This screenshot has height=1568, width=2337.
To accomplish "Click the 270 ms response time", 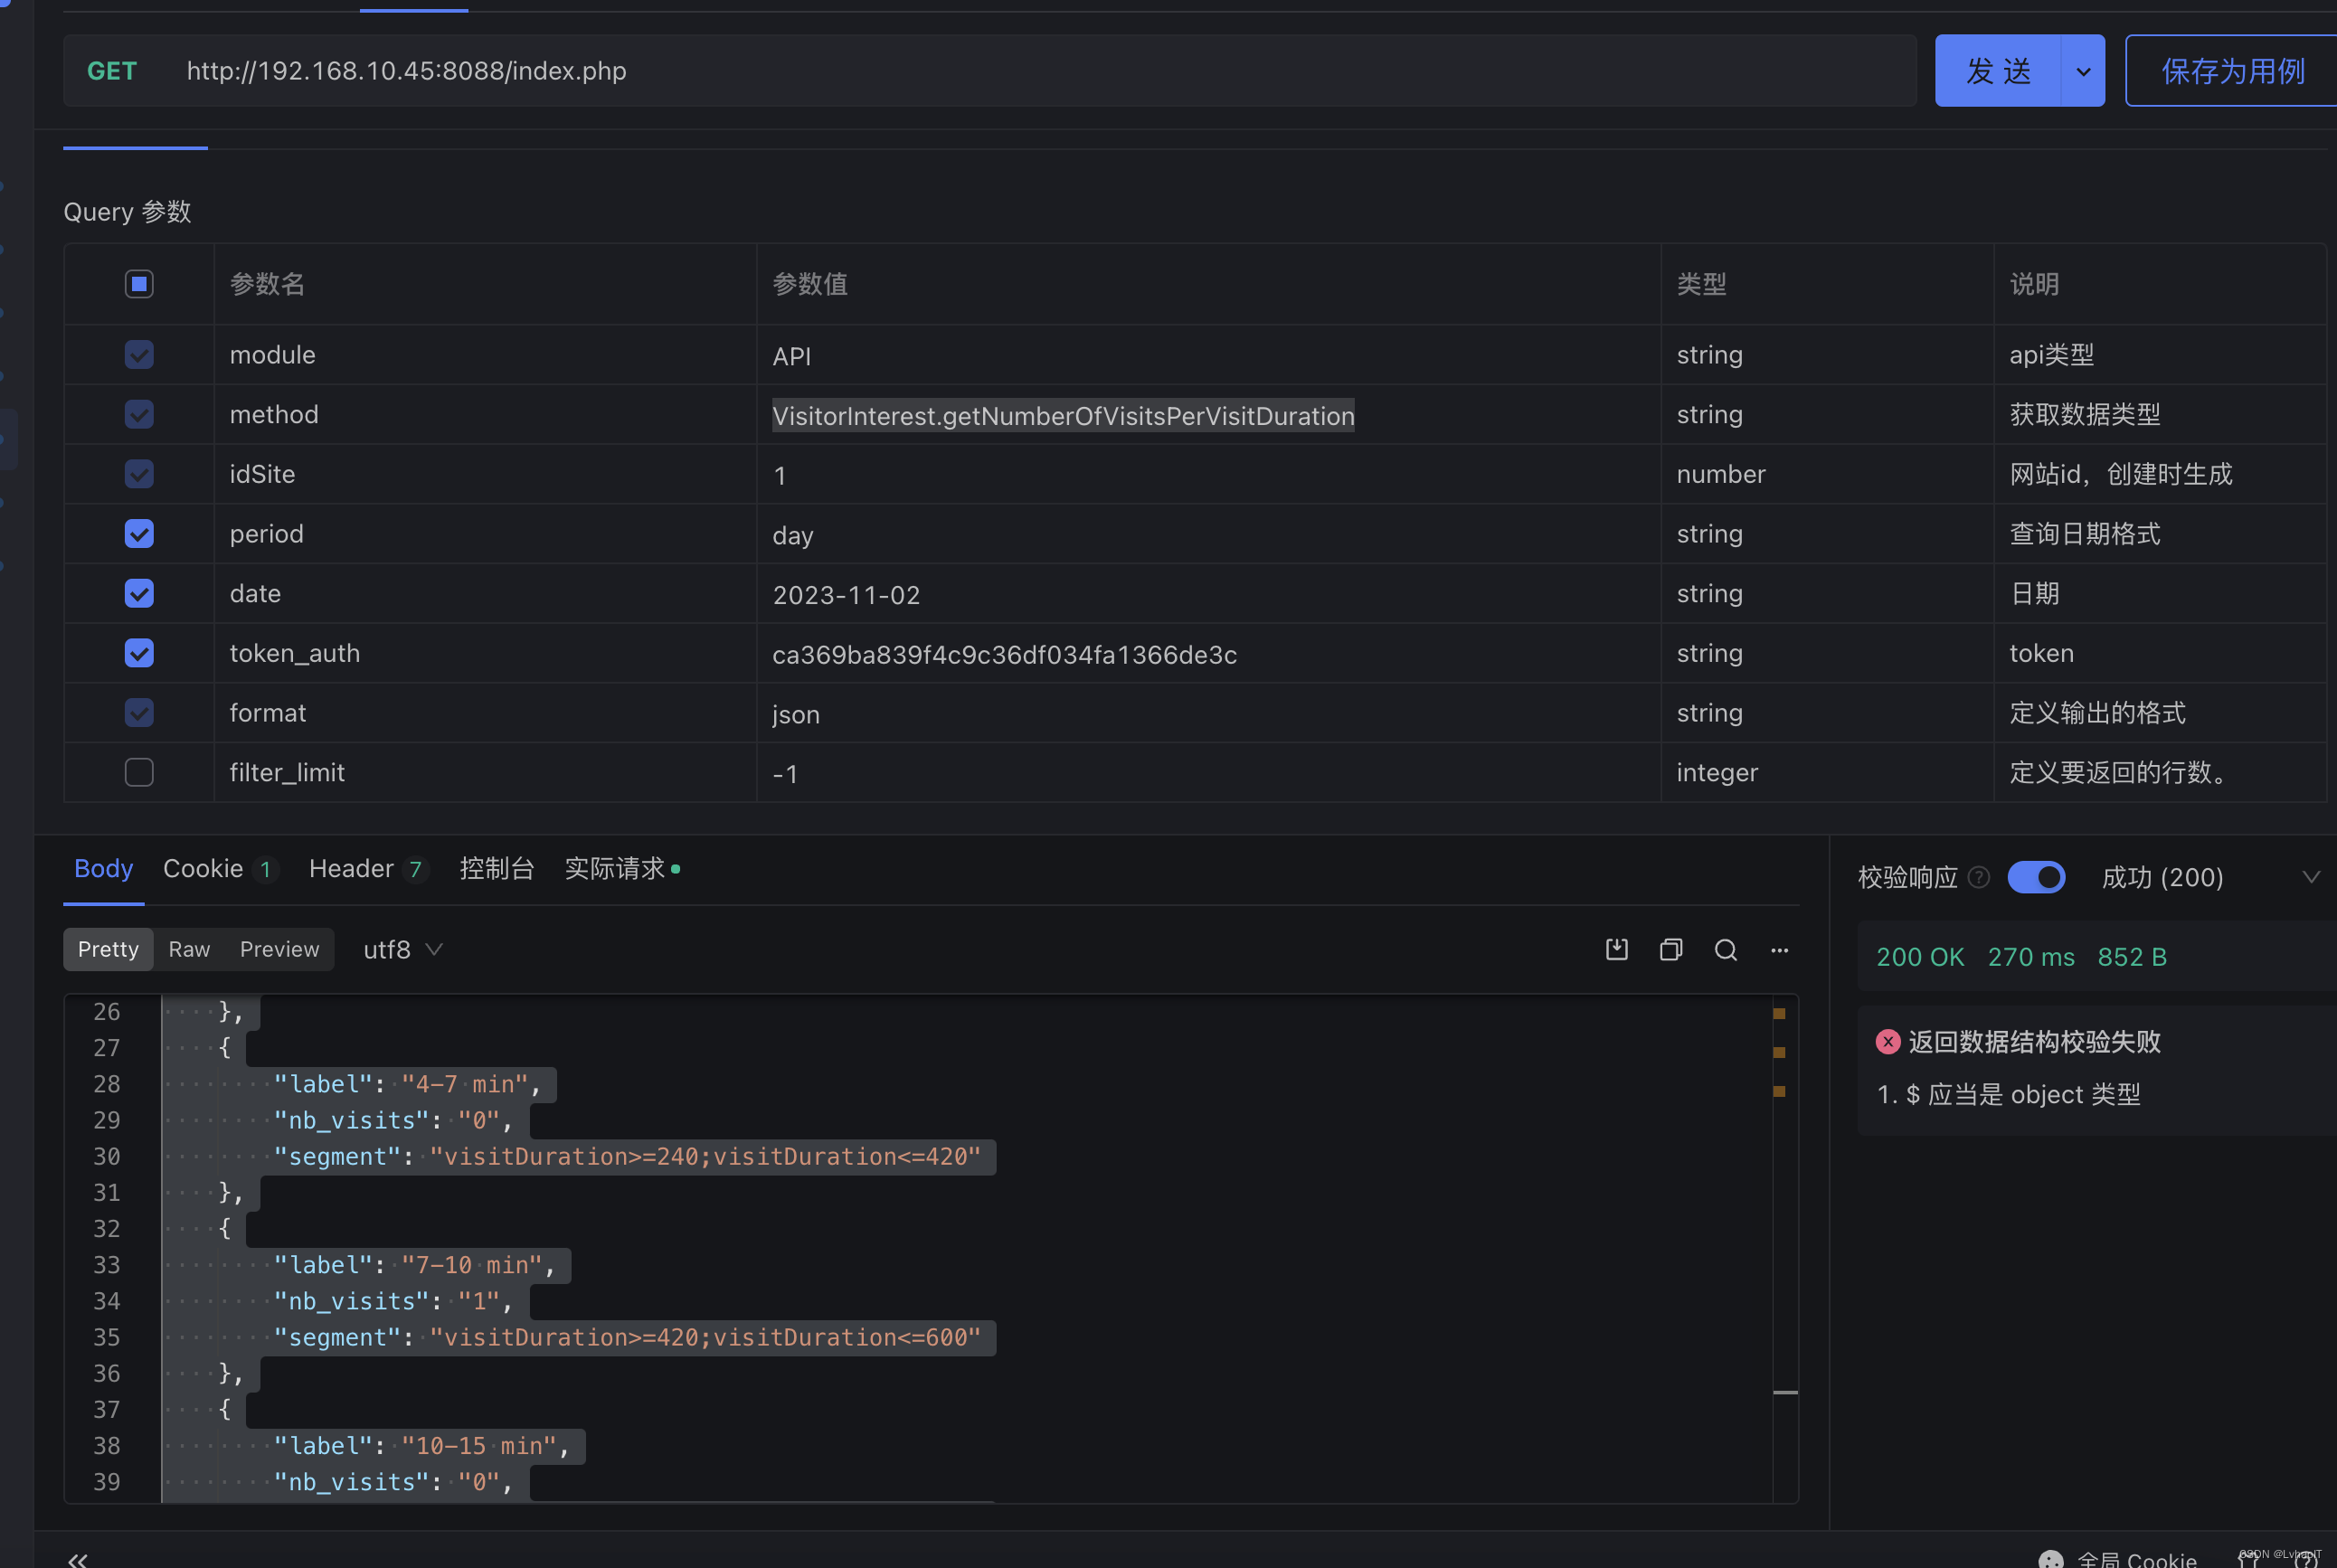I will [2031, 957].
